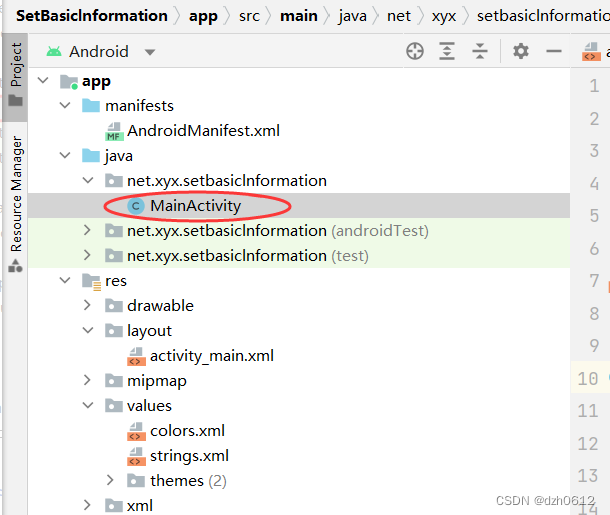The image size is (610, 515).
Task: Select strings.xml
Action: 189,456
